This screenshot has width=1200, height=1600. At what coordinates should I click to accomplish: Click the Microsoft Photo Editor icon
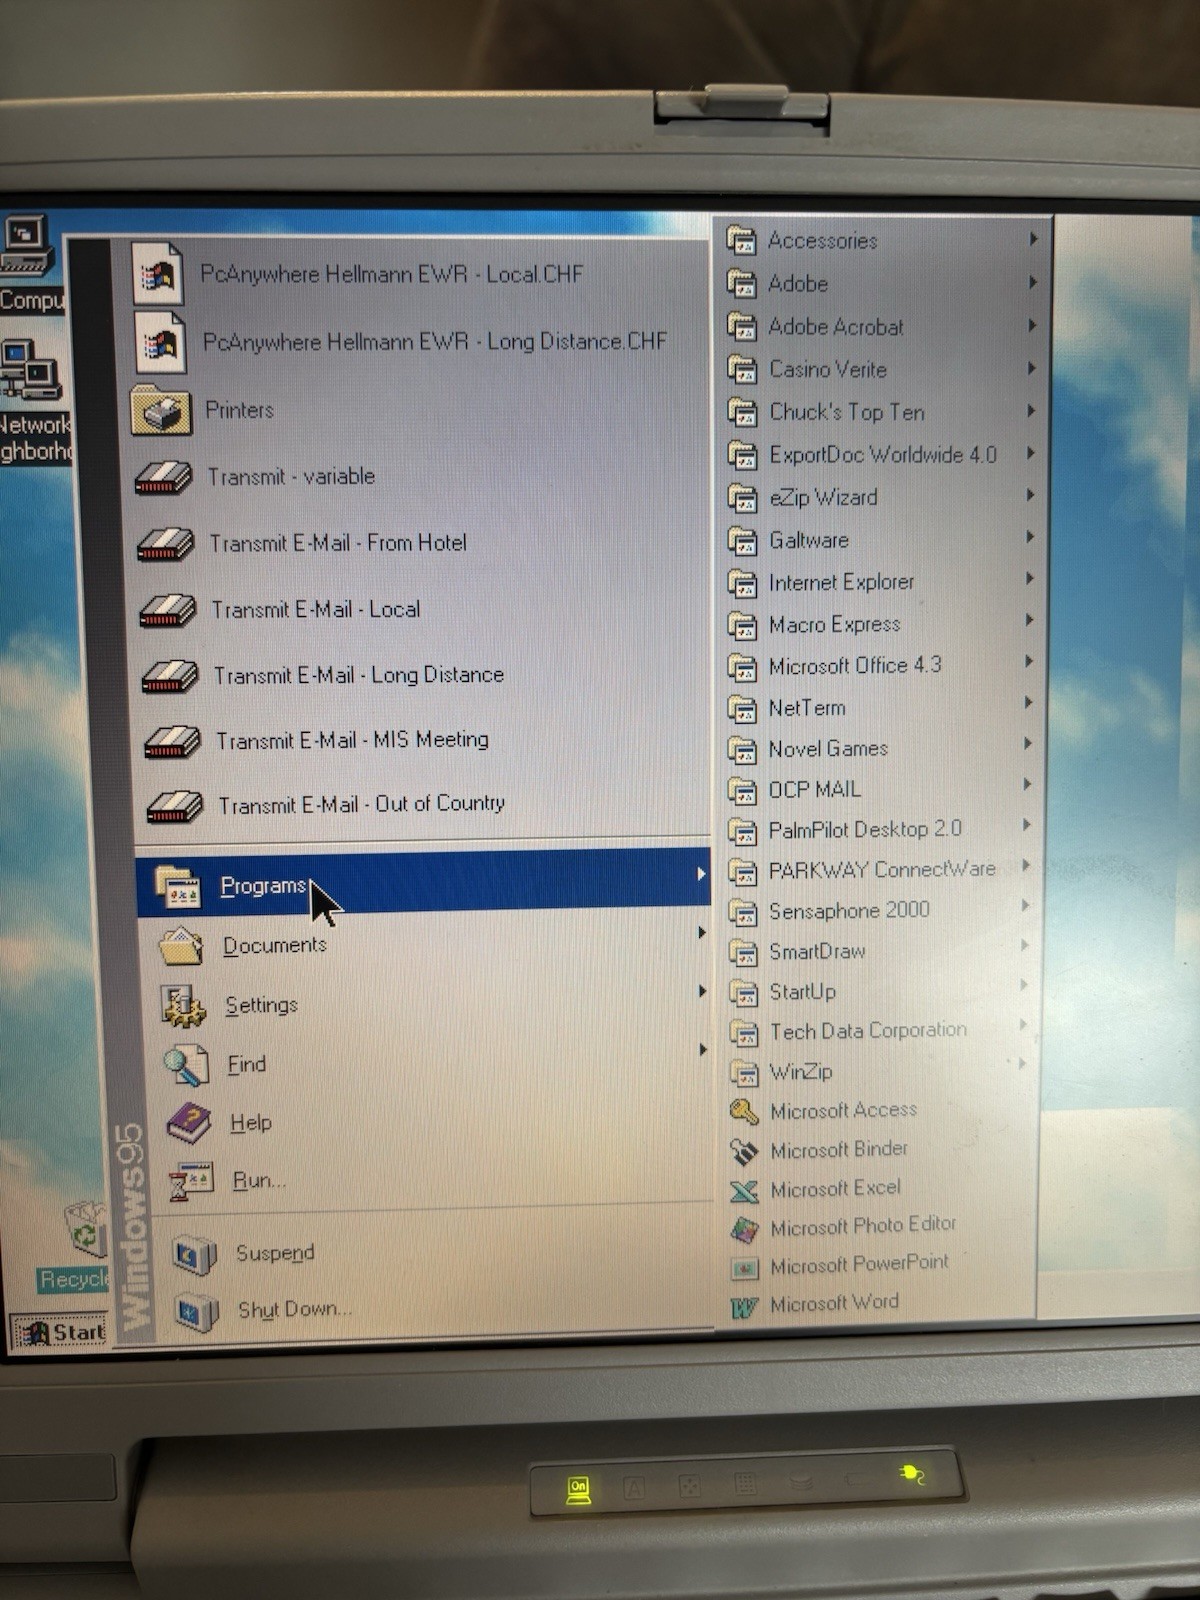click(744, 1229)
